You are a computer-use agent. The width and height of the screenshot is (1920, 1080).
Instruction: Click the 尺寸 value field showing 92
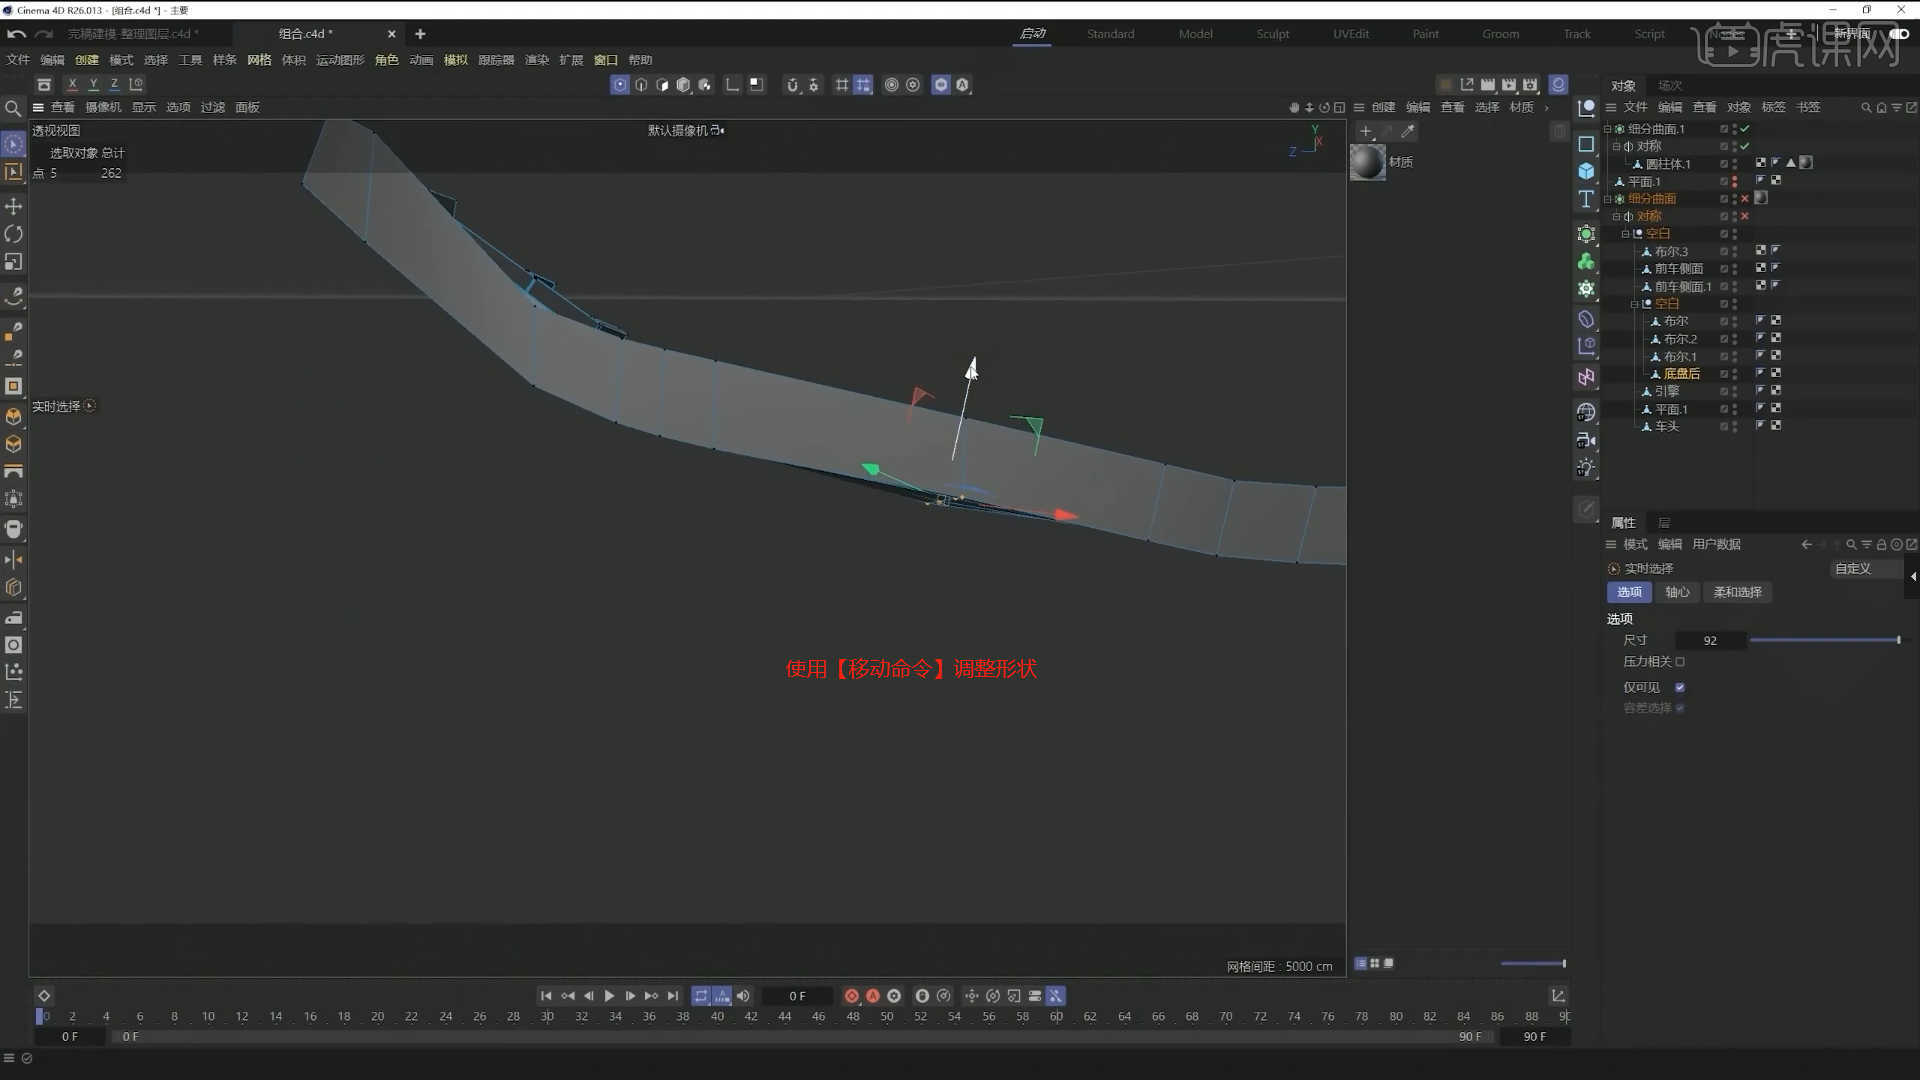click(x=1710, y=641)
